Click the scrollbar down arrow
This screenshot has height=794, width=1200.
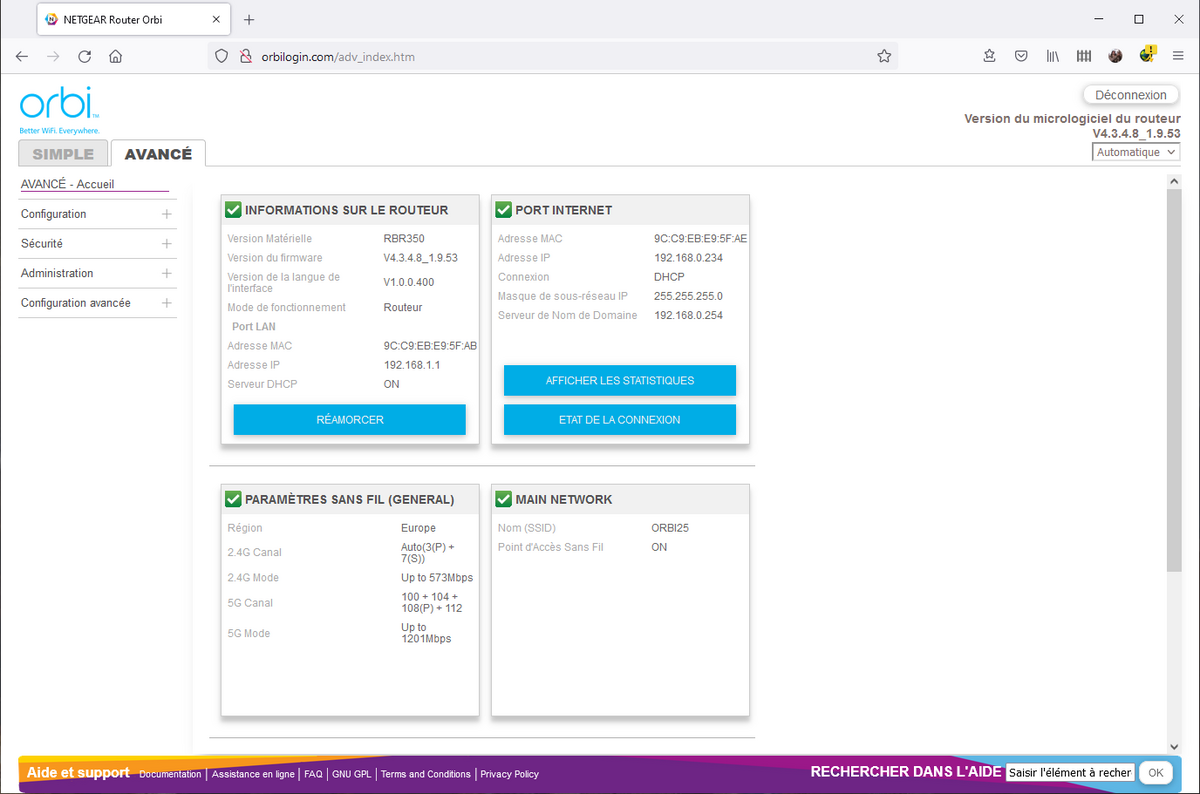(1174, 746)
